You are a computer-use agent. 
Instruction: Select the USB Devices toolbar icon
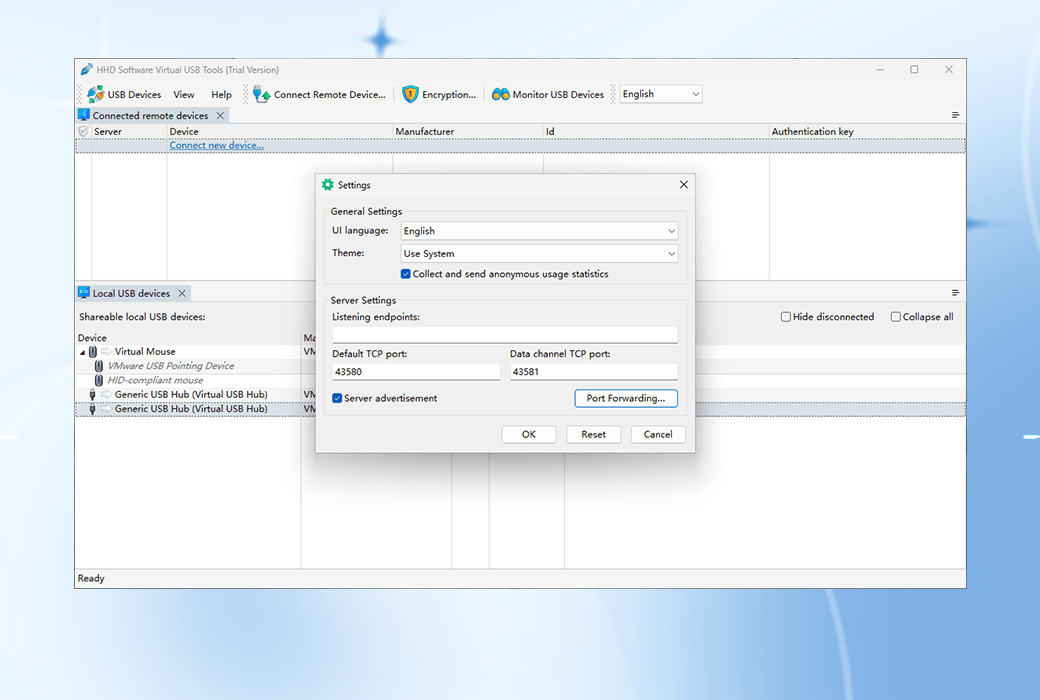point(96,94)
